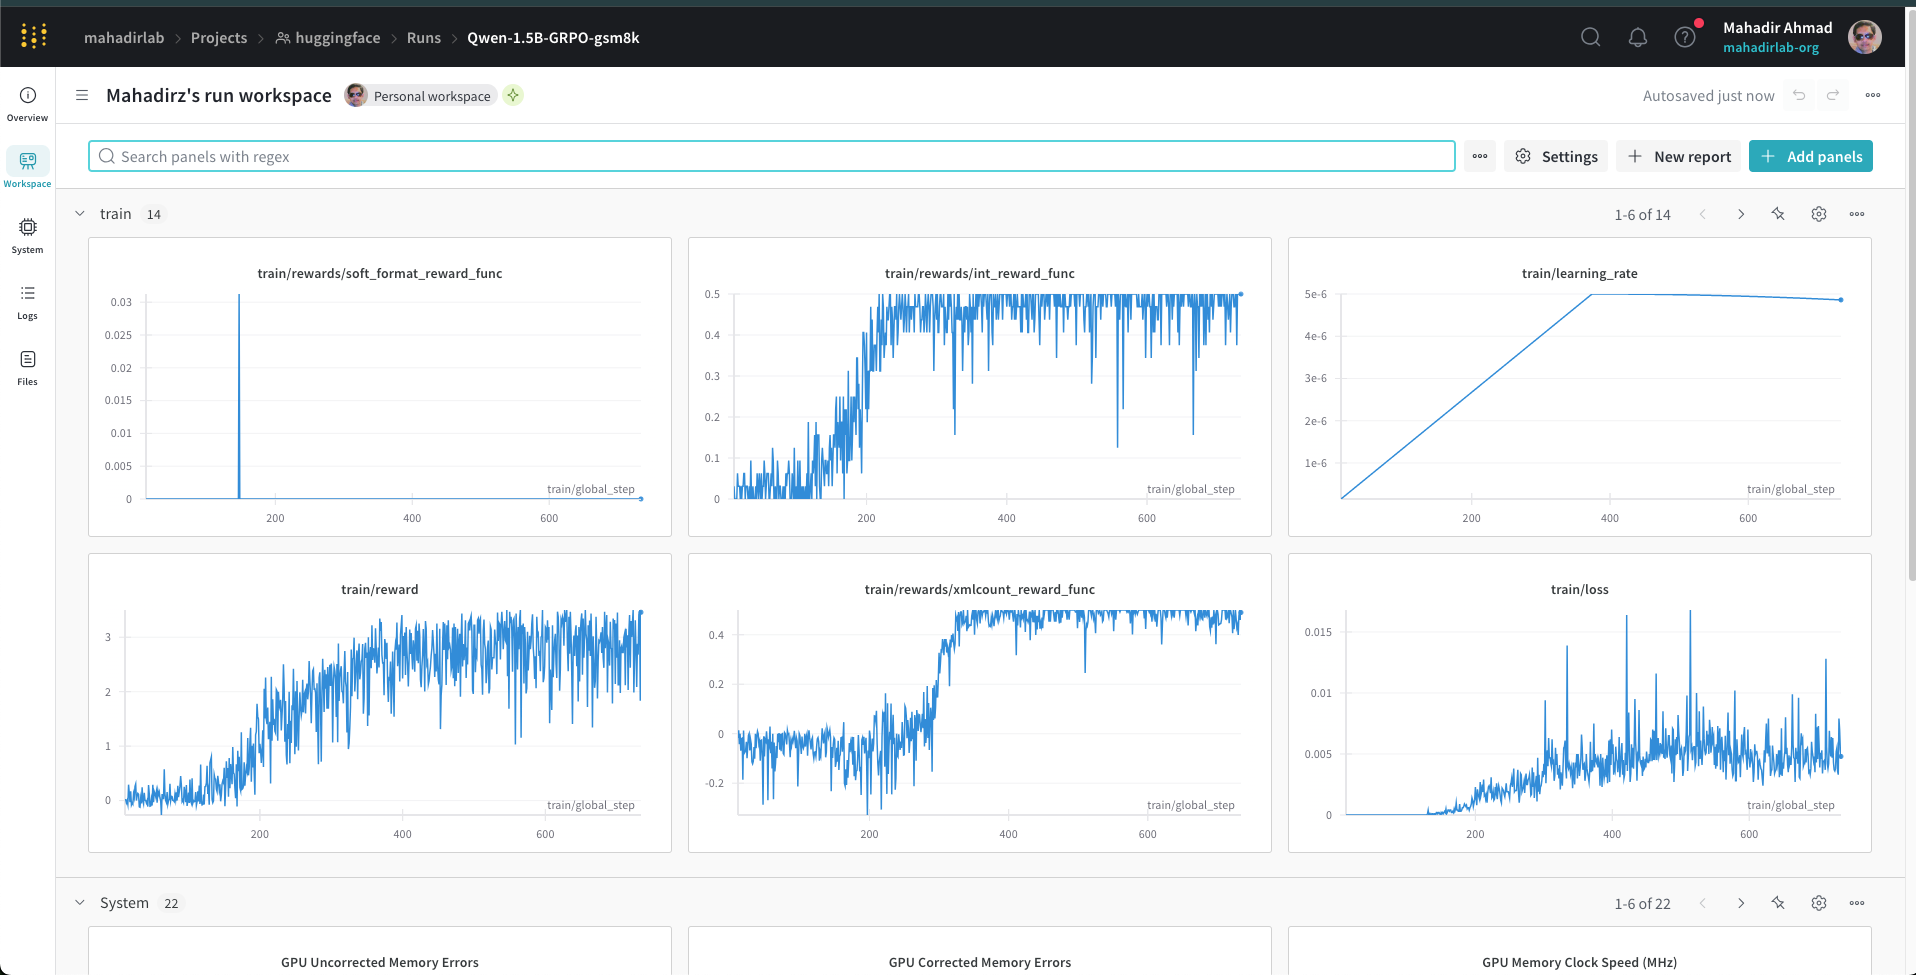Open the help question mark menu
Image resolution: width=1916 pixels, height=975 pixels.
1685,37
